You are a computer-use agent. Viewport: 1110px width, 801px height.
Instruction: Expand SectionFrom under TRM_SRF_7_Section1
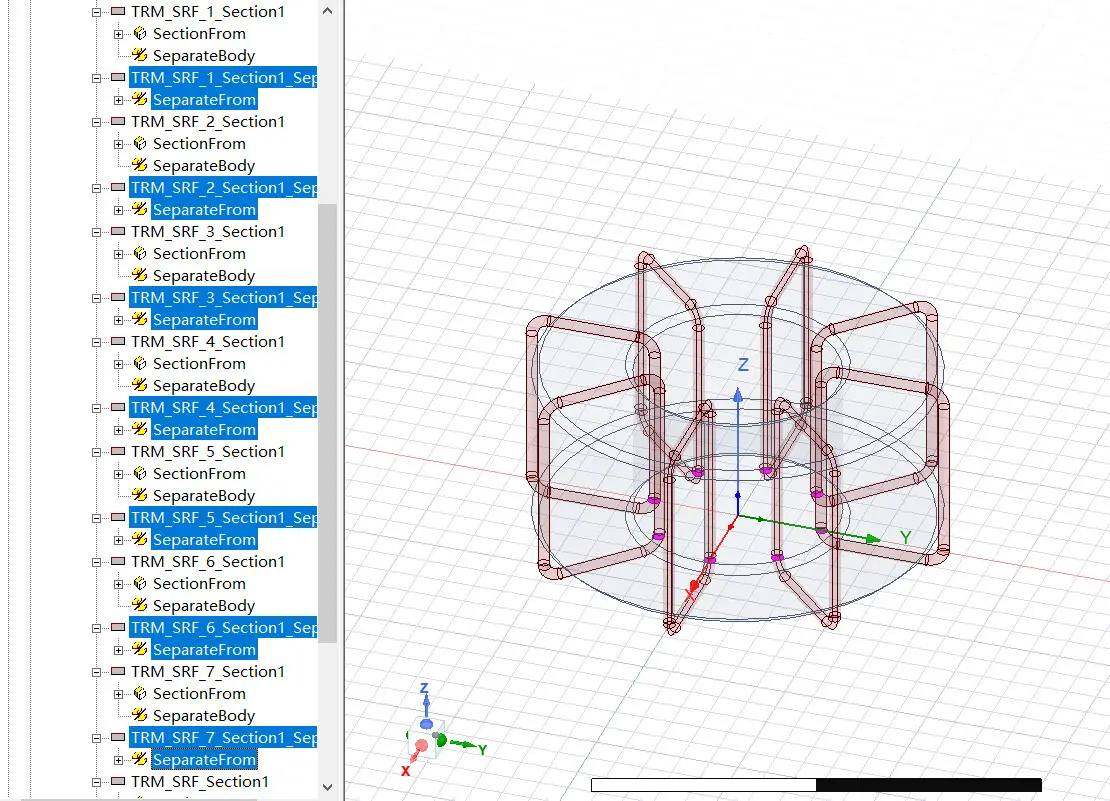coord(118,694)
